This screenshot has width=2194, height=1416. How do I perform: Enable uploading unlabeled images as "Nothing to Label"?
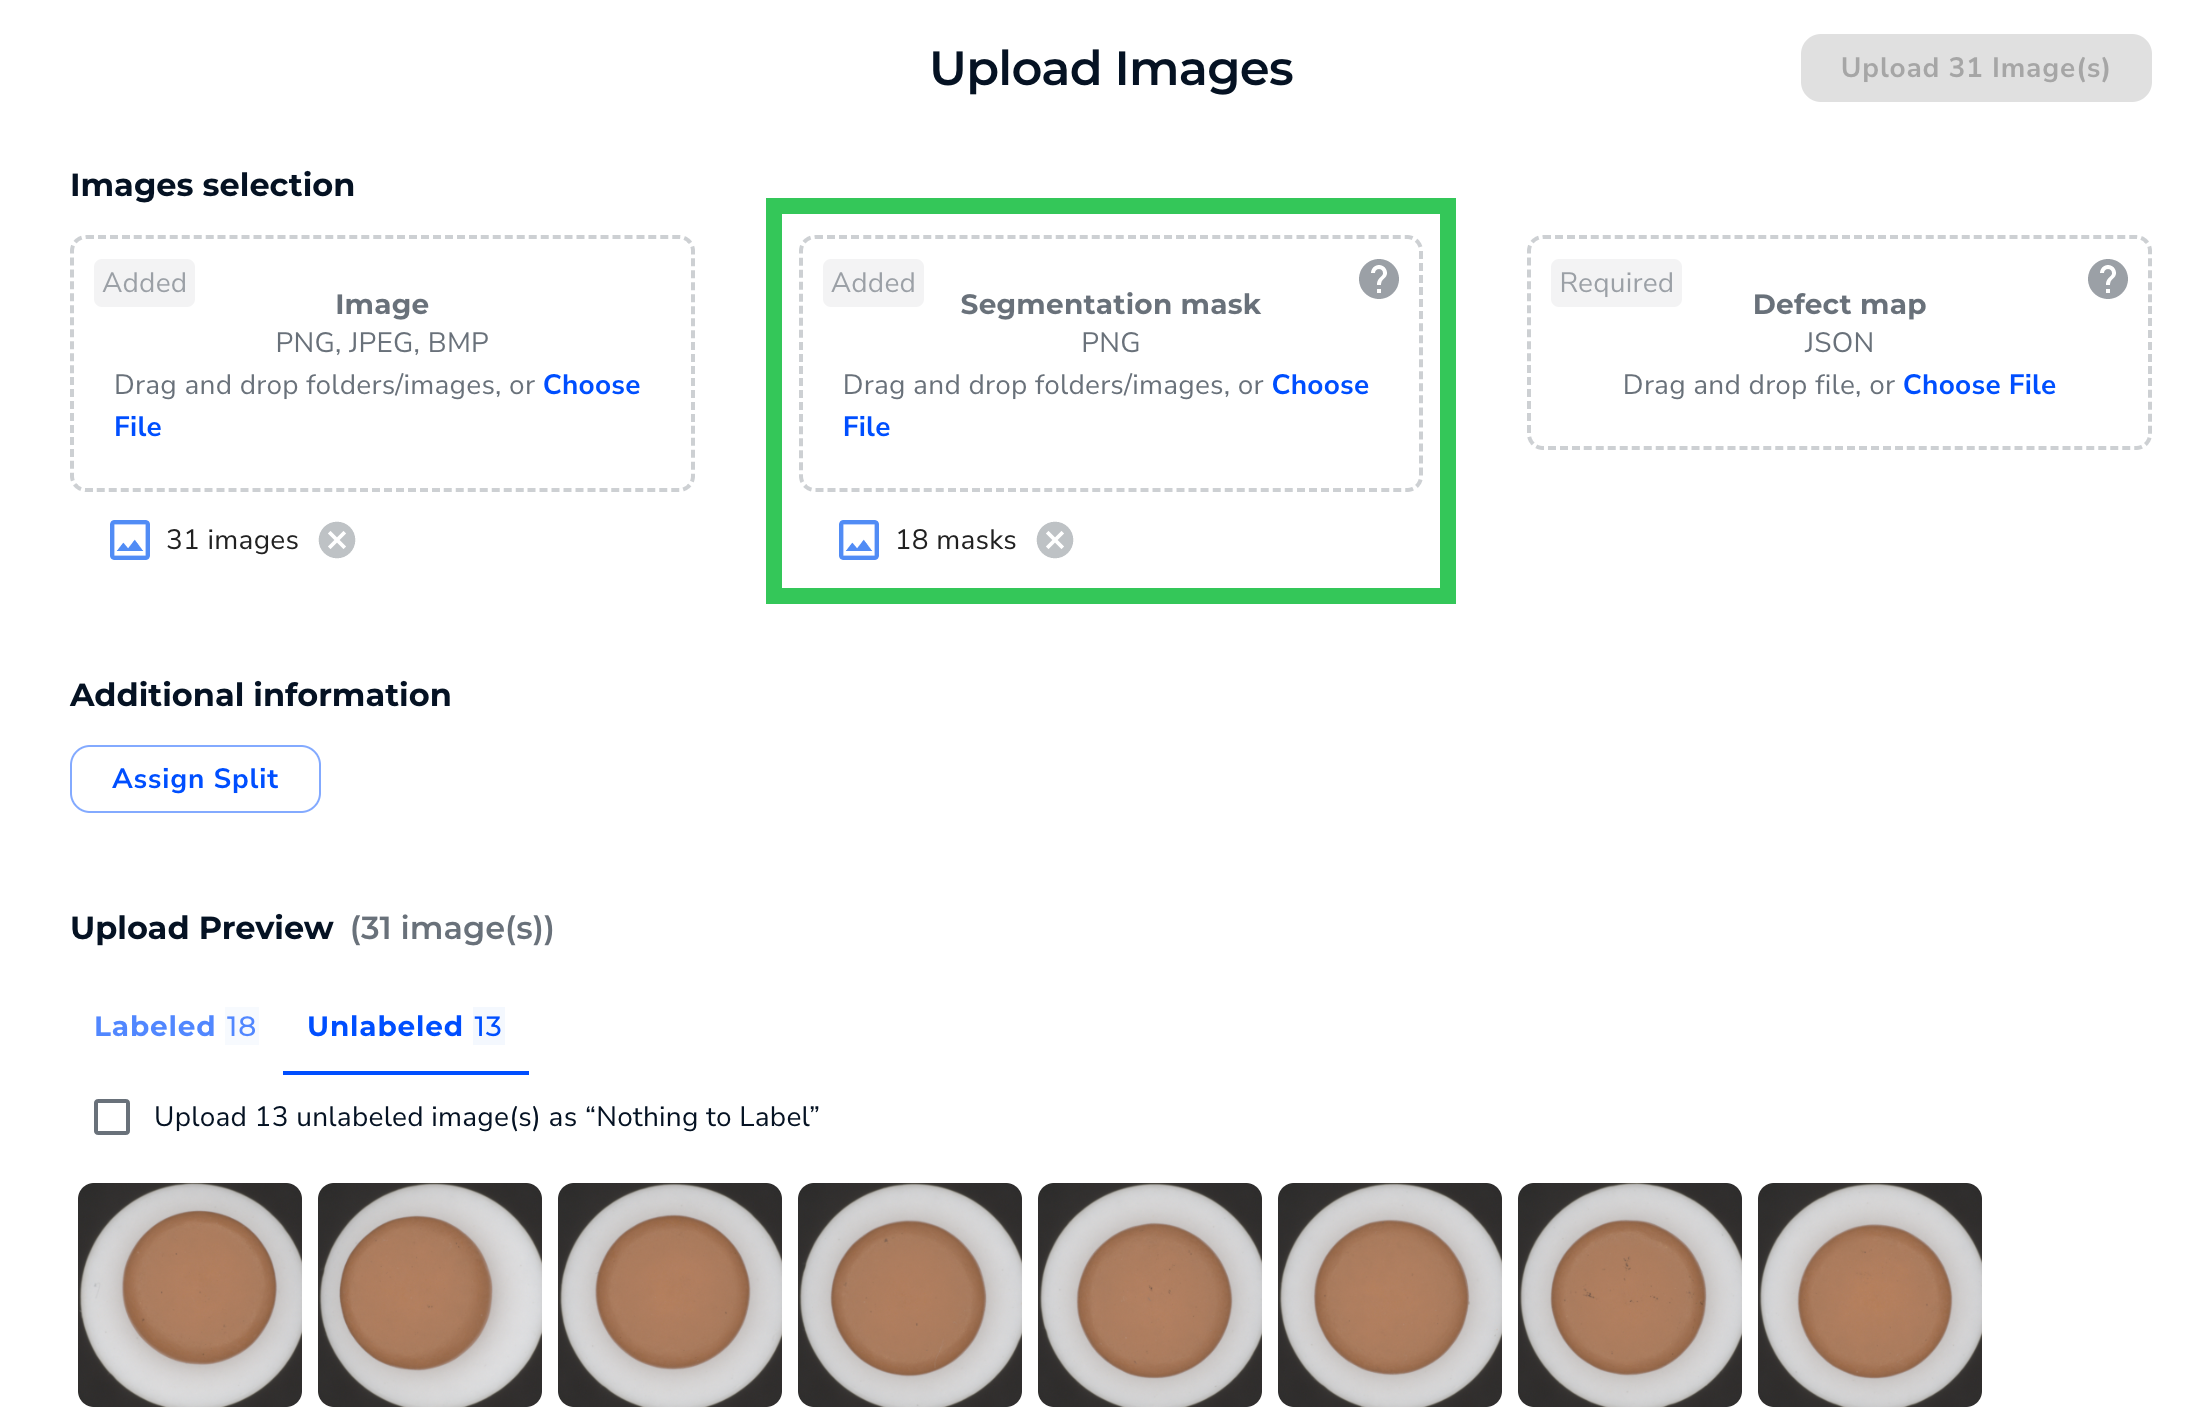coord(112,1117)
